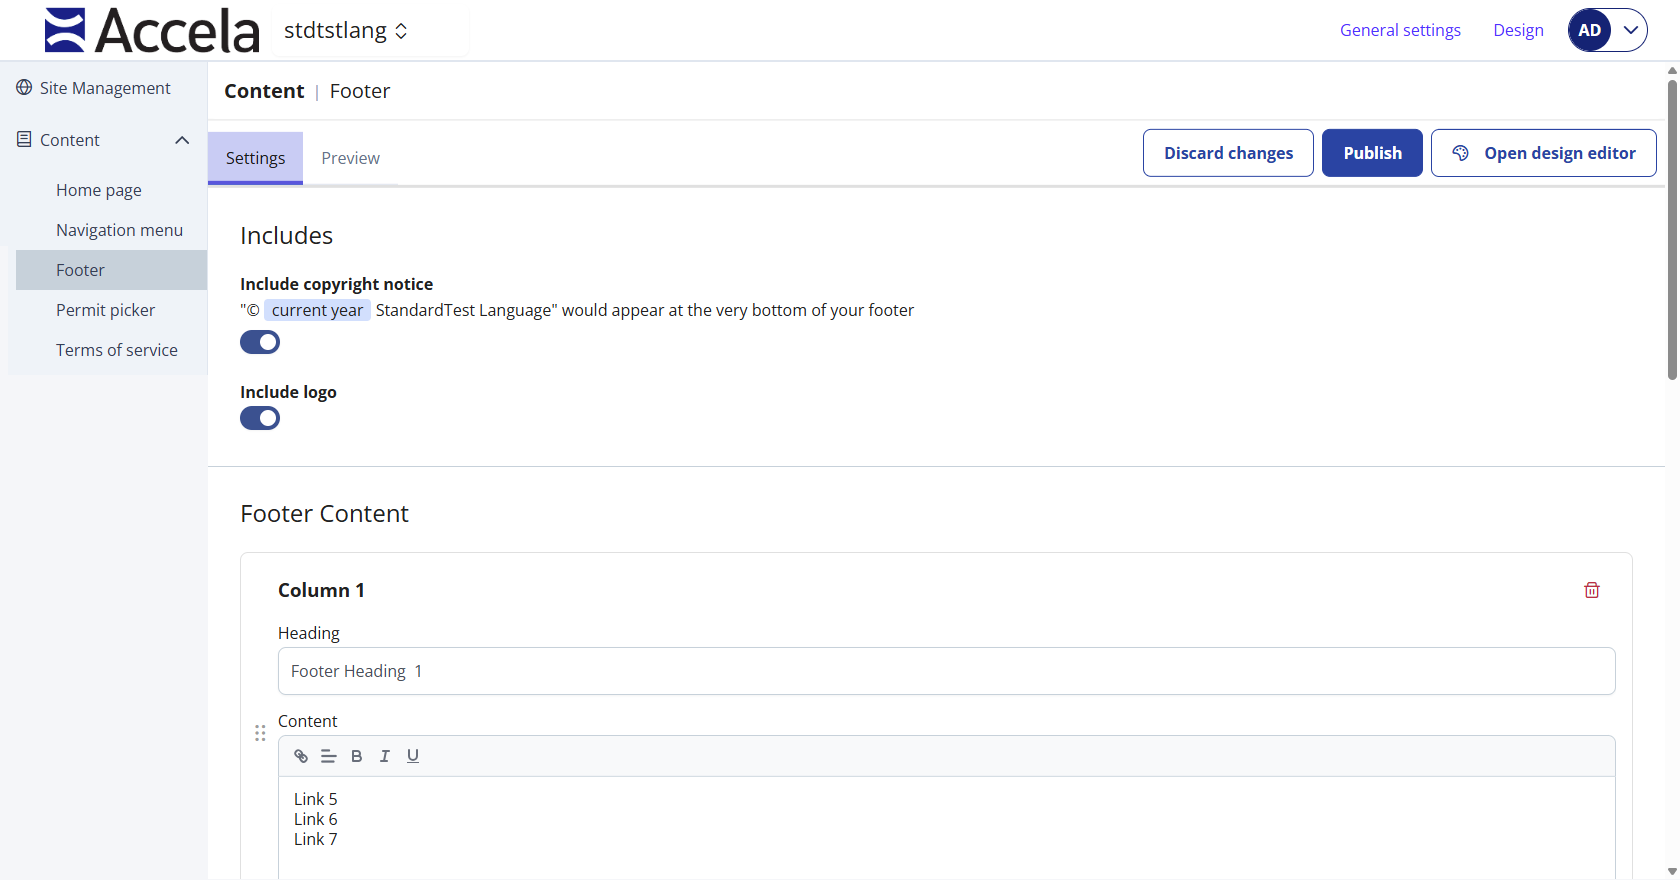The height and width of the screenshot is (880, 1680).
Task: Open Terms of service in sidebar
Action: coord(117,350)
